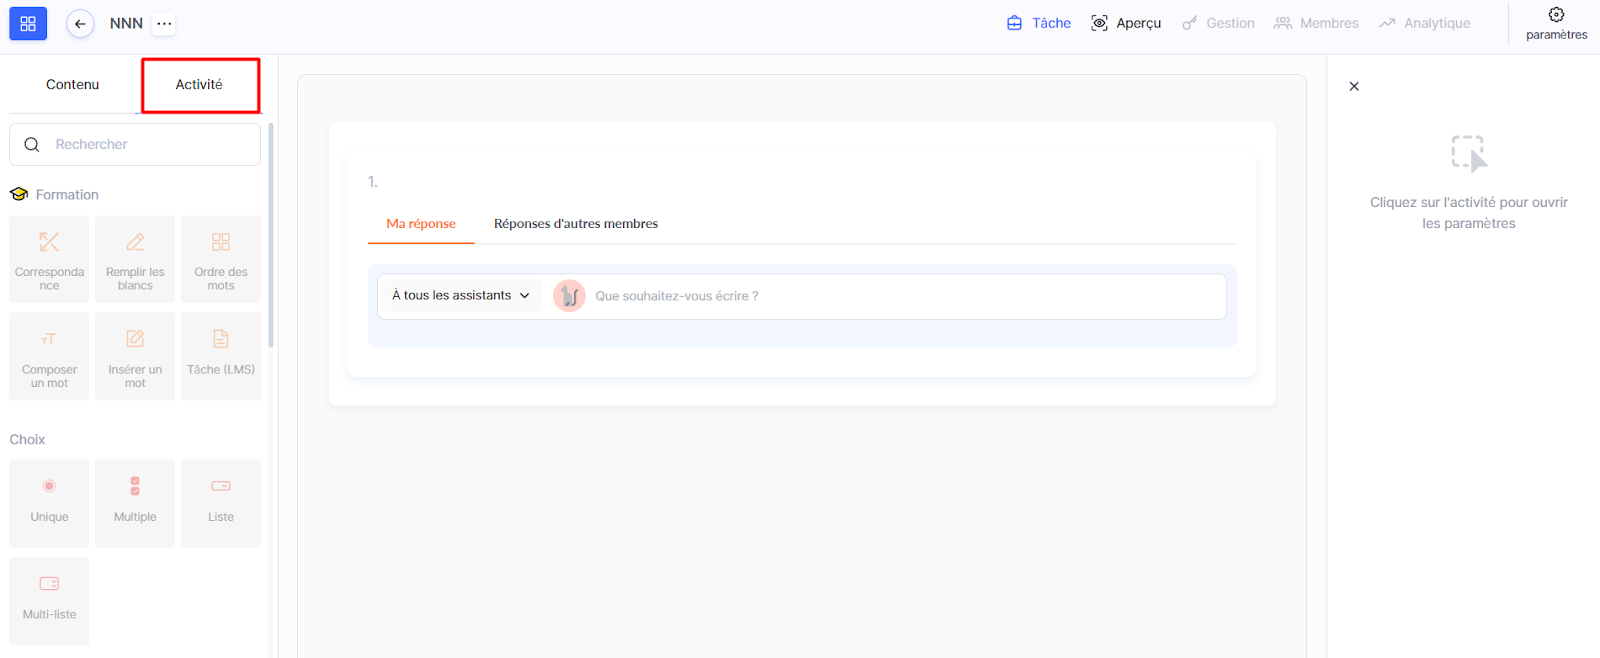Open paramètres gear settings
This screenshot has width=1600, height=658.
click(1556, 23)
